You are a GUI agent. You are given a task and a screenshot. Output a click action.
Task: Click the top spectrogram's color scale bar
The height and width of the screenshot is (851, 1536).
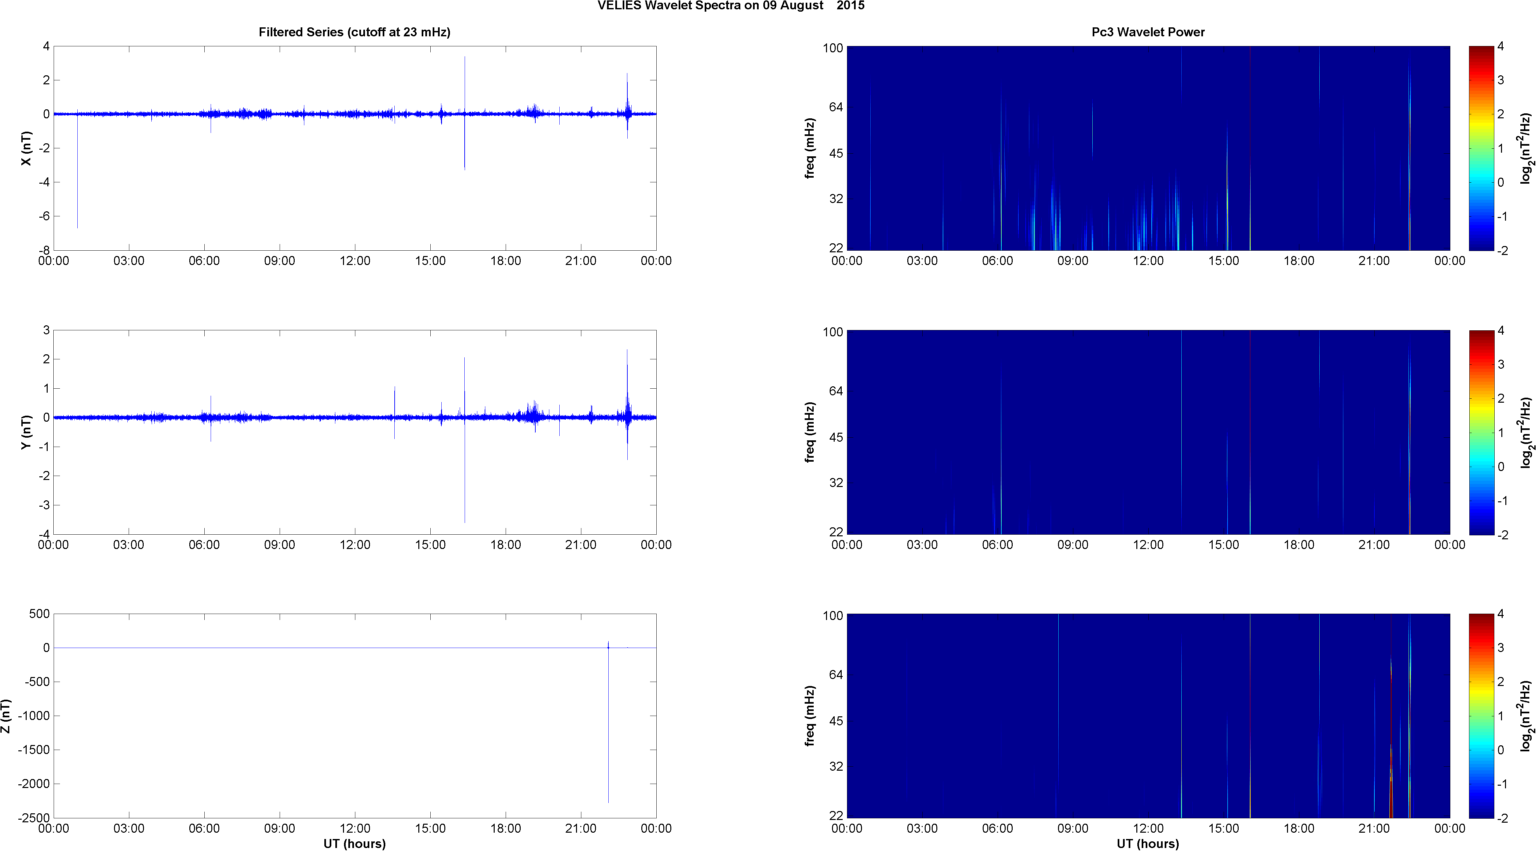(1482, 148)
